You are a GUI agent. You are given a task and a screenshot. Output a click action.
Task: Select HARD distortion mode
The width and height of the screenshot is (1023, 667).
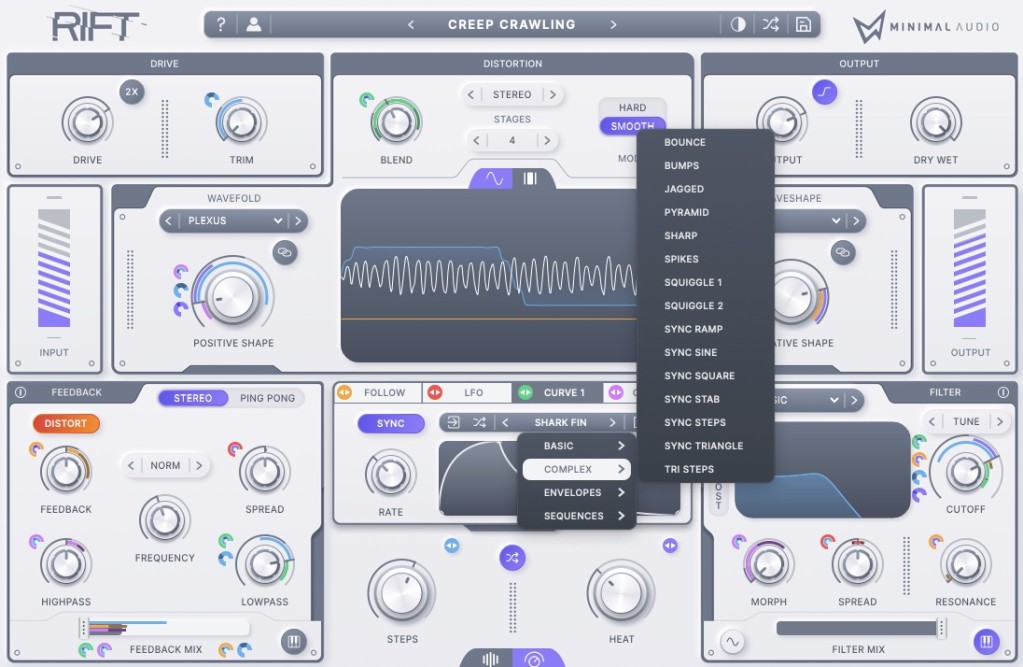click(632, 107)
